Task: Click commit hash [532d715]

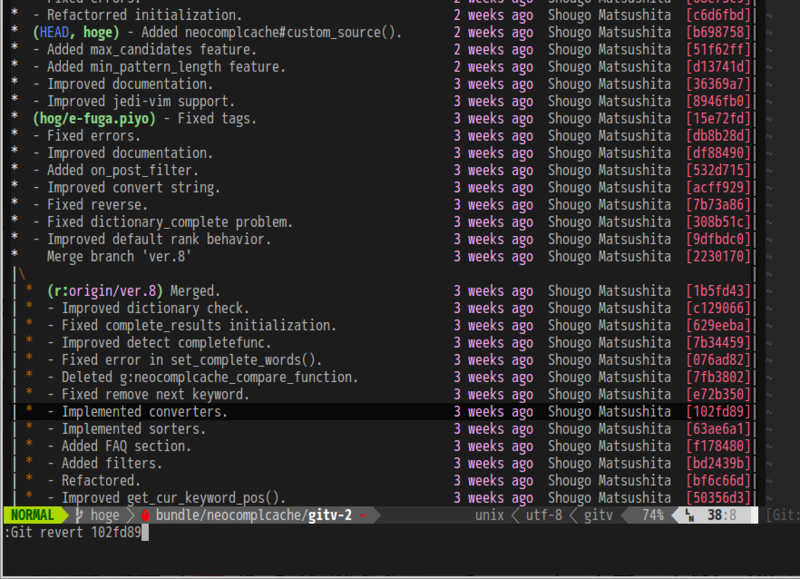Action: pos(718,170)
